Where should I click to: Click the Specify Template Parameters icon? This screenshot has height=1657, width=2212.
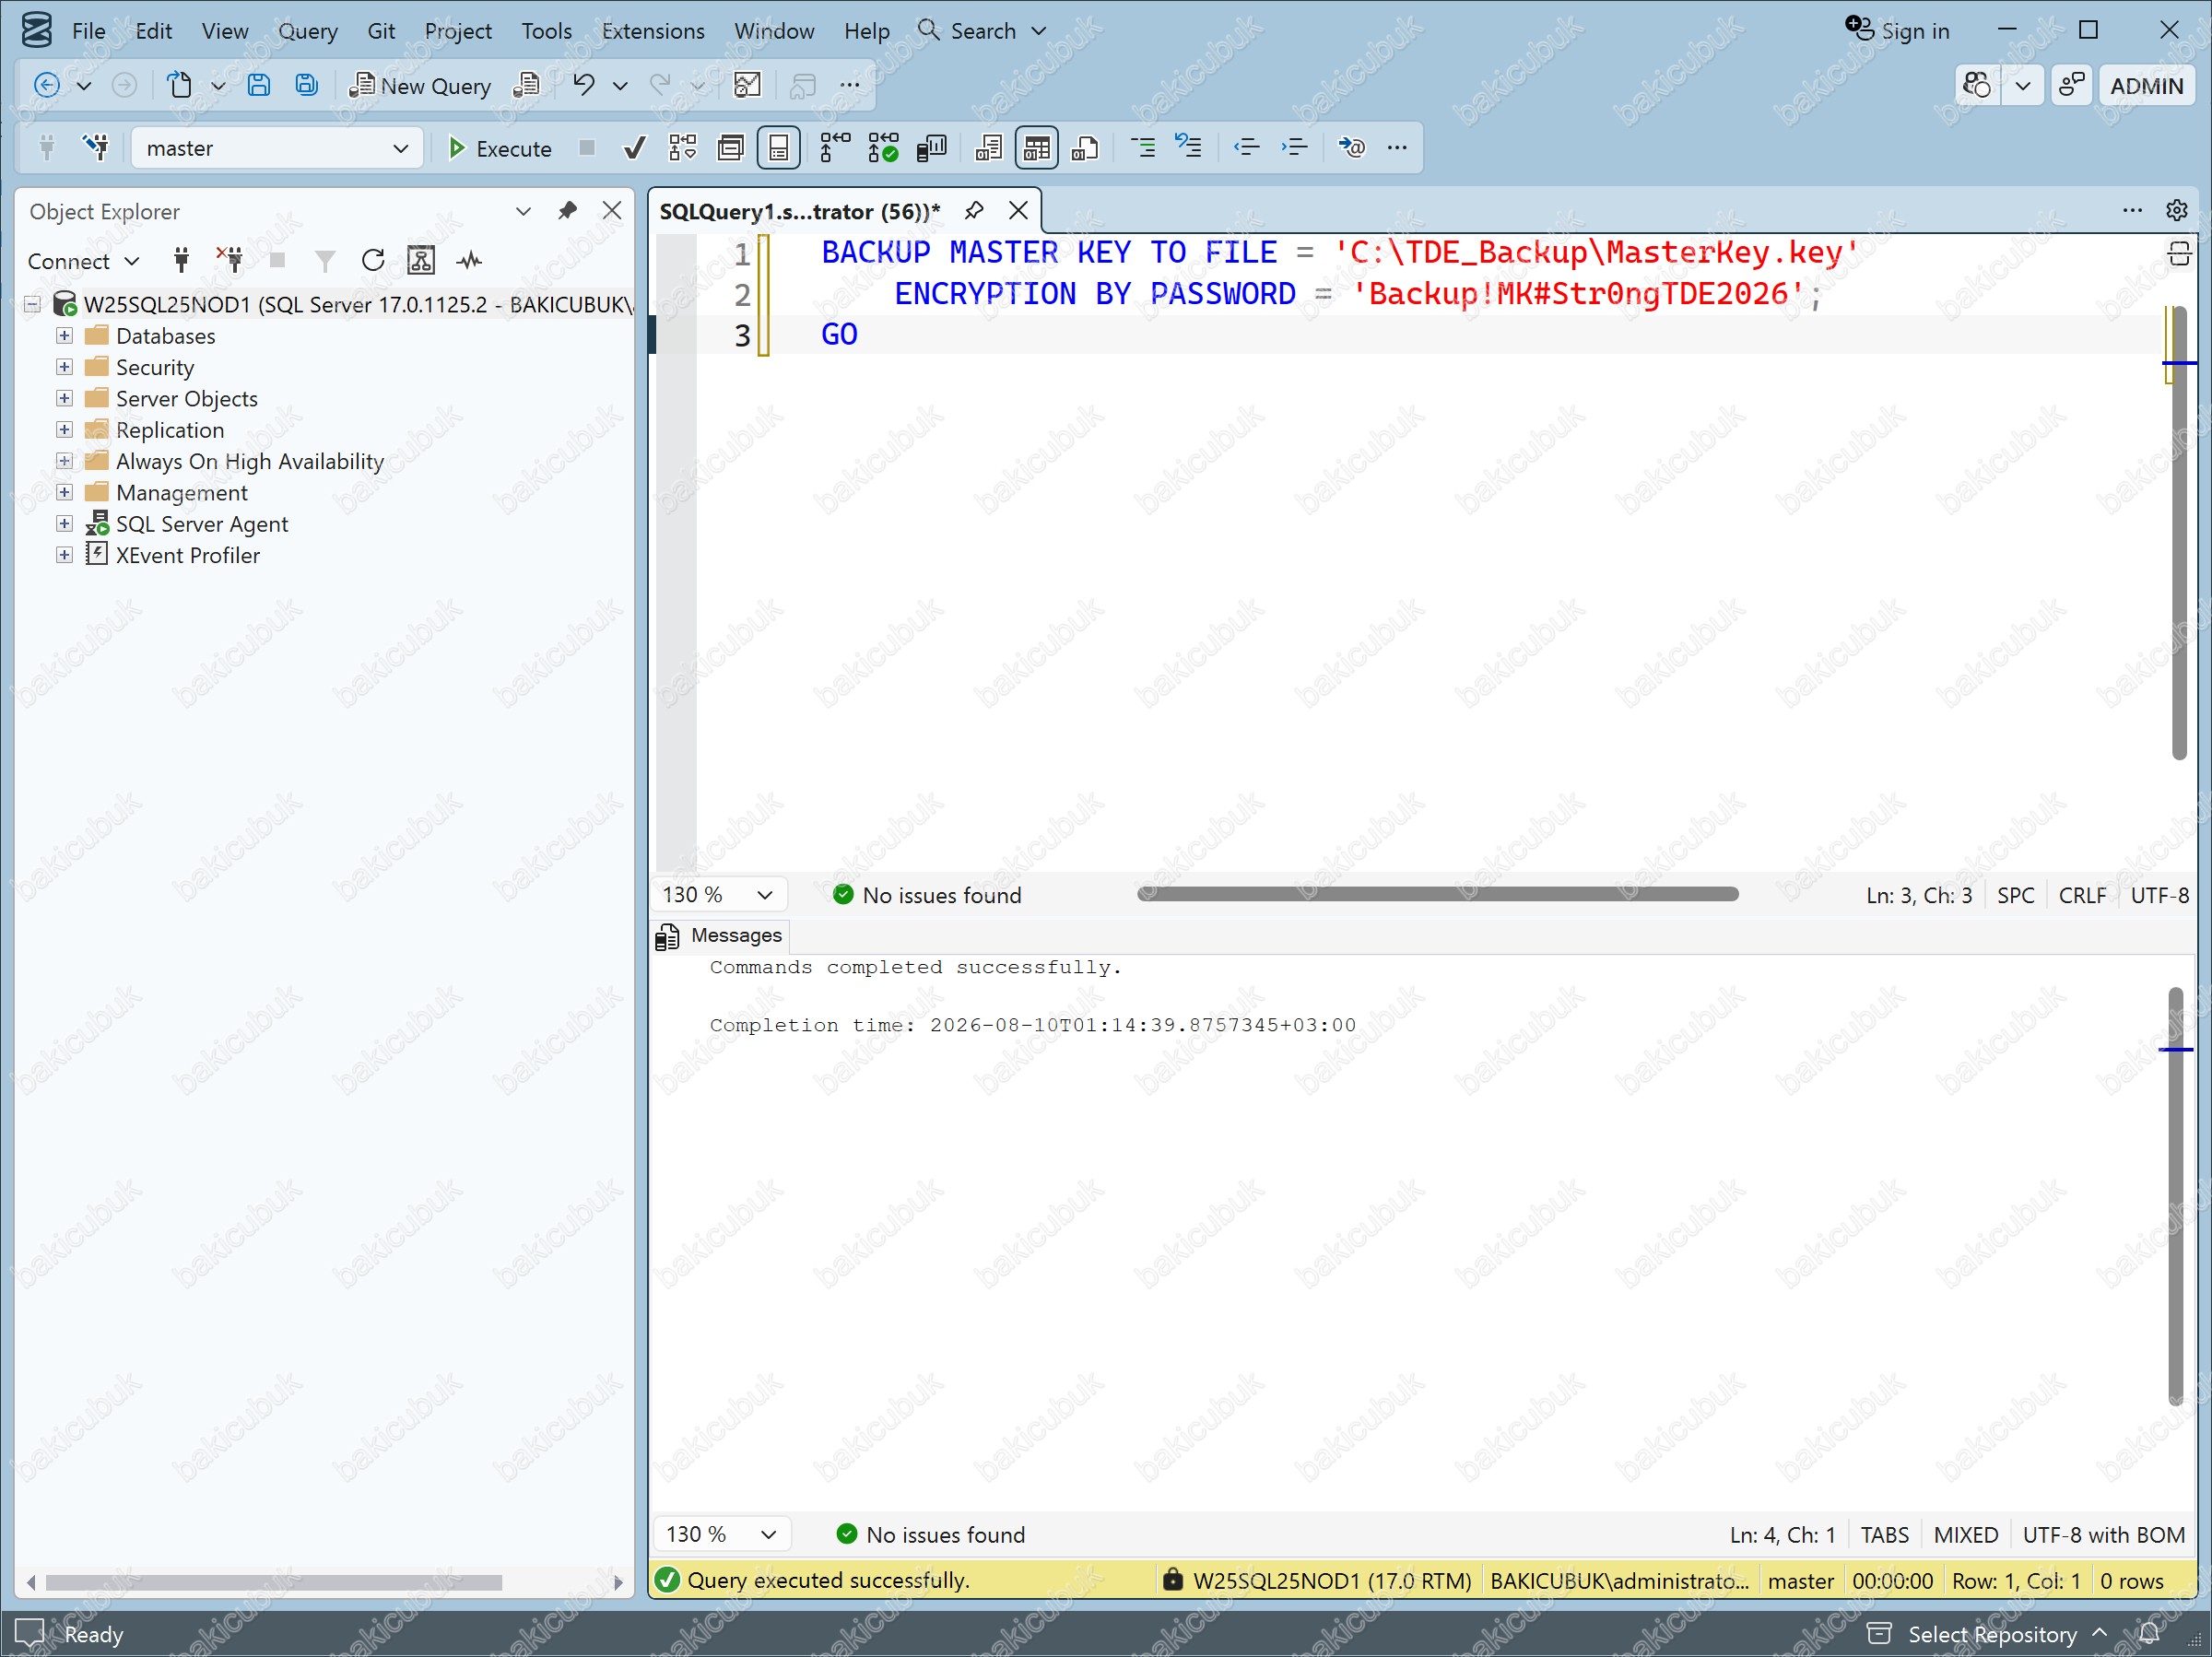tap(1351, 148)
